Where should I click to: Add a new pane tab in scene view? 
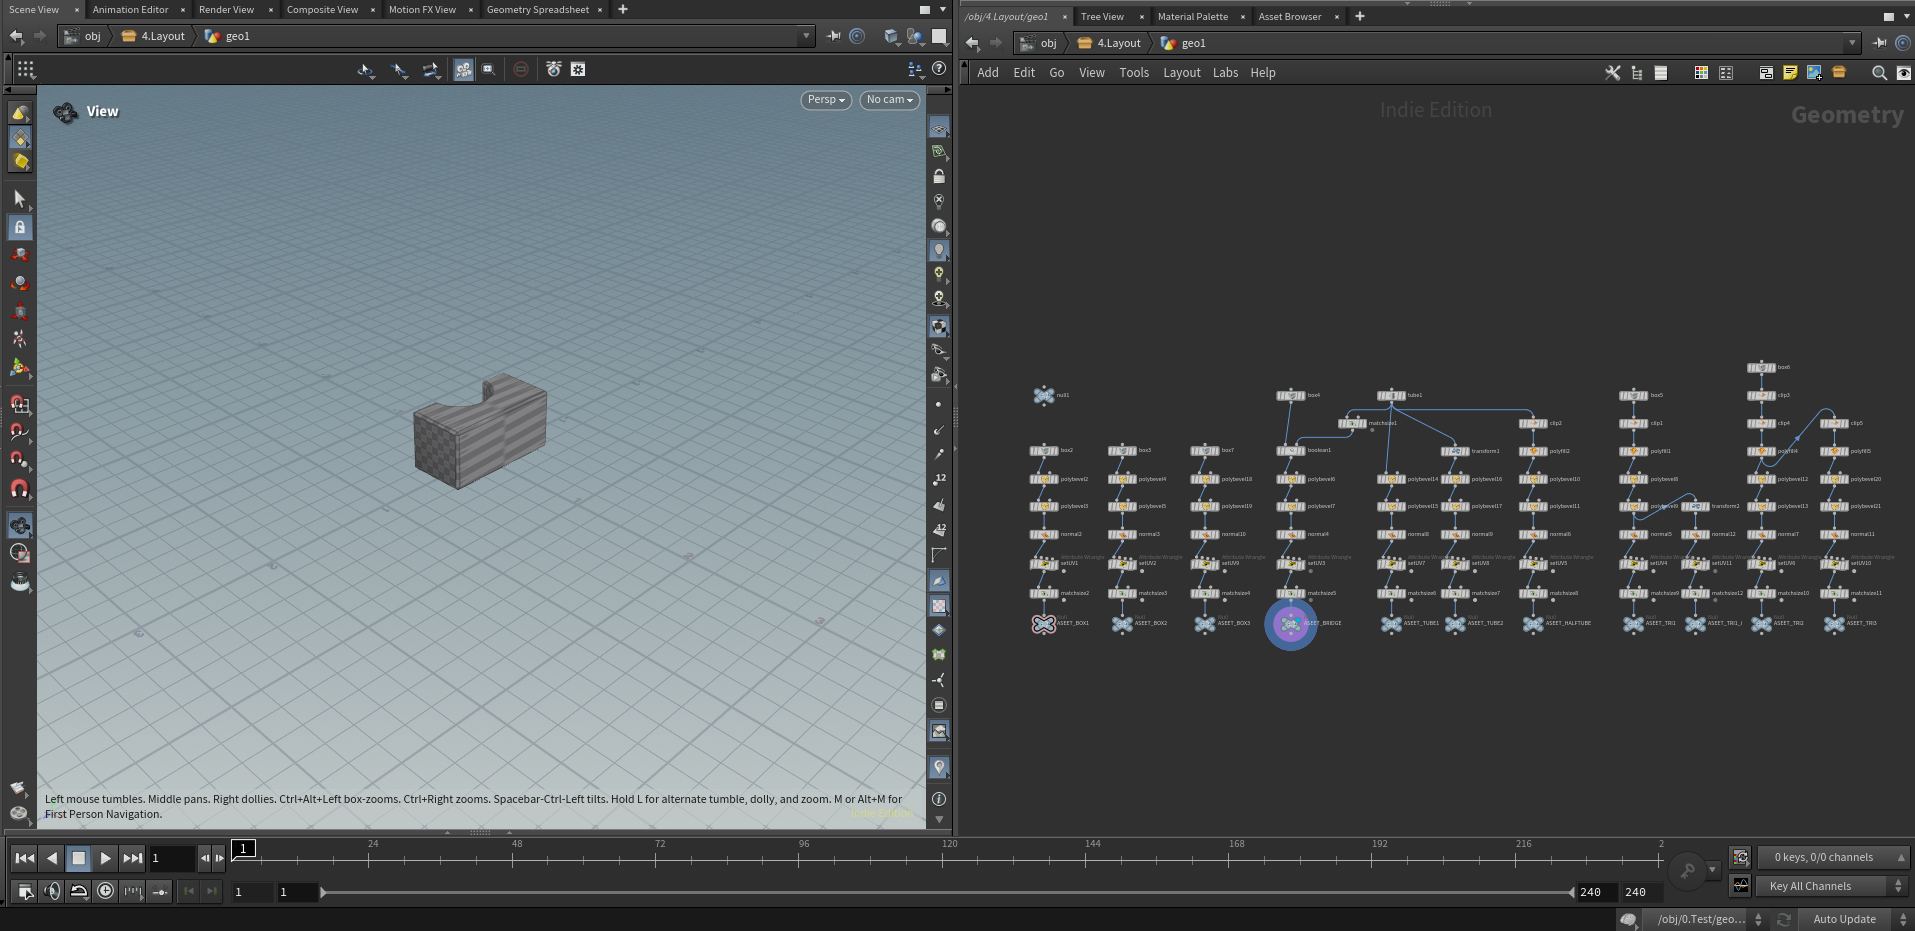point(623,9)
